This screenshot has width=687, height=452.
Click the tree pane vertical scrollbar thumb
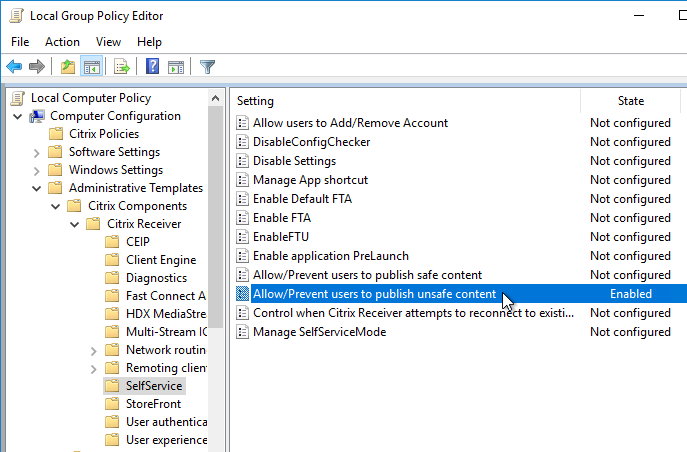[x=215, y=217]
